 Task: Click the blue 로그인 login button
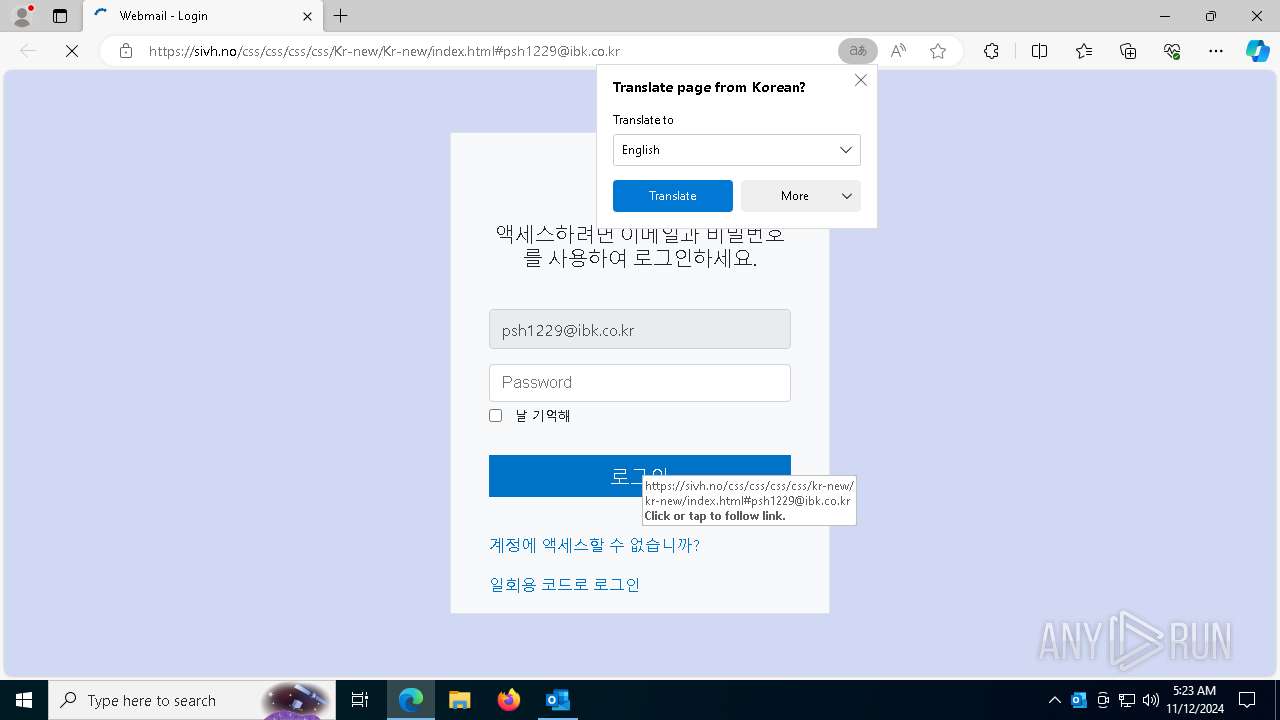pos(640,476)
